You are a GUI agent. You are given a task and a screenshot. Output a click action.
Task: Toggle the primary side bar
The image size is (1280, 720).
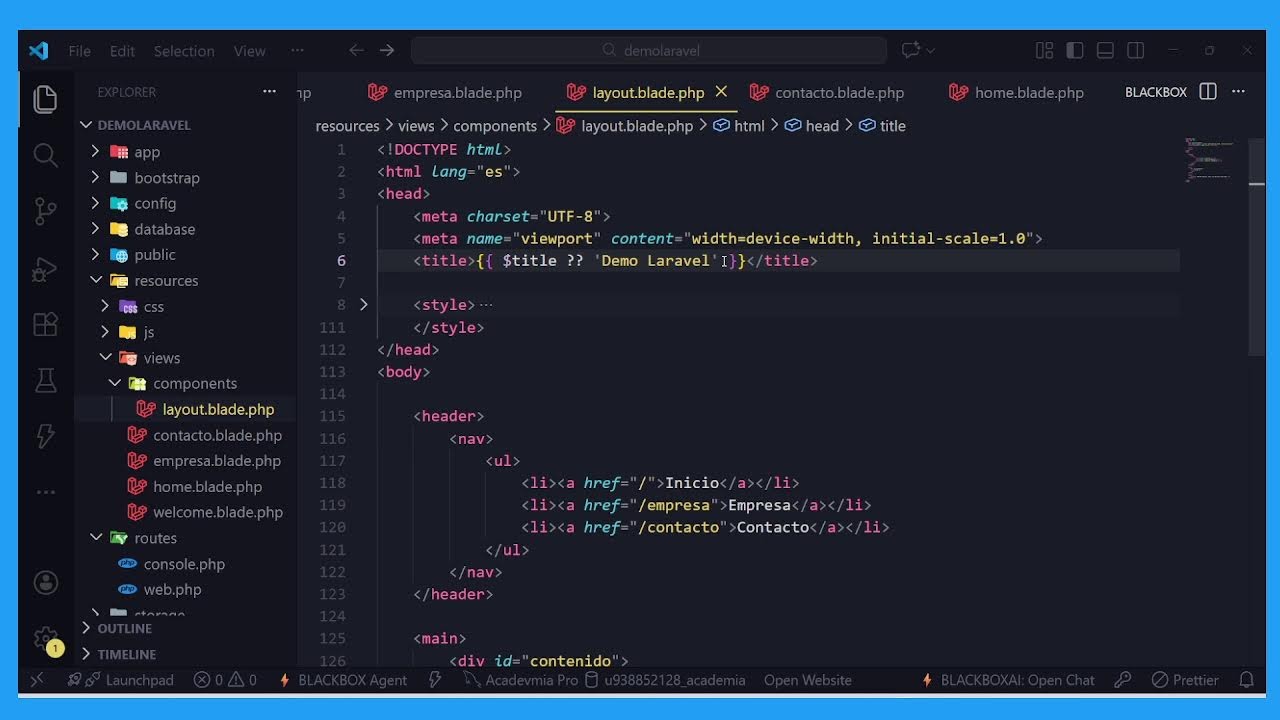1075,50
